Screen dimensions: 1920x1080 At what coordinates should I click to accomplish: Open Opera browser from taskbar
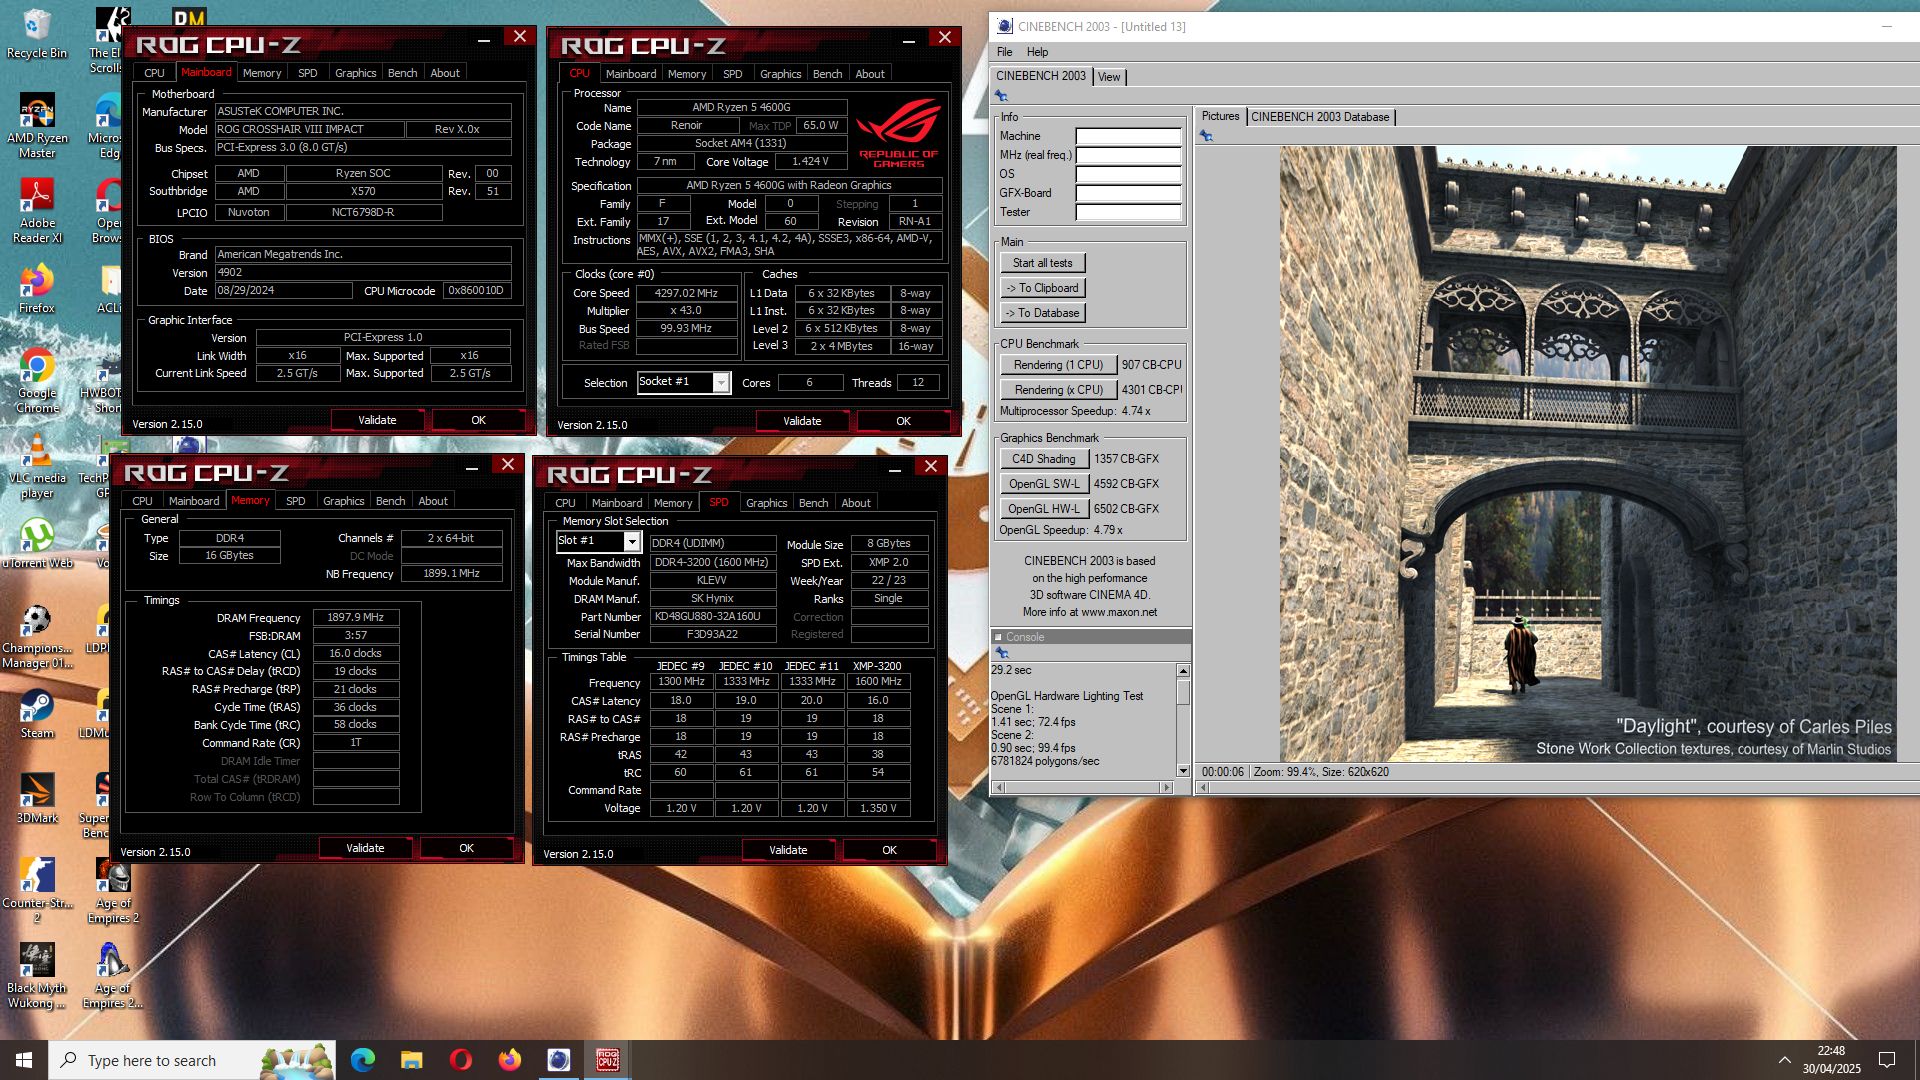click(x=460, y=1060)
